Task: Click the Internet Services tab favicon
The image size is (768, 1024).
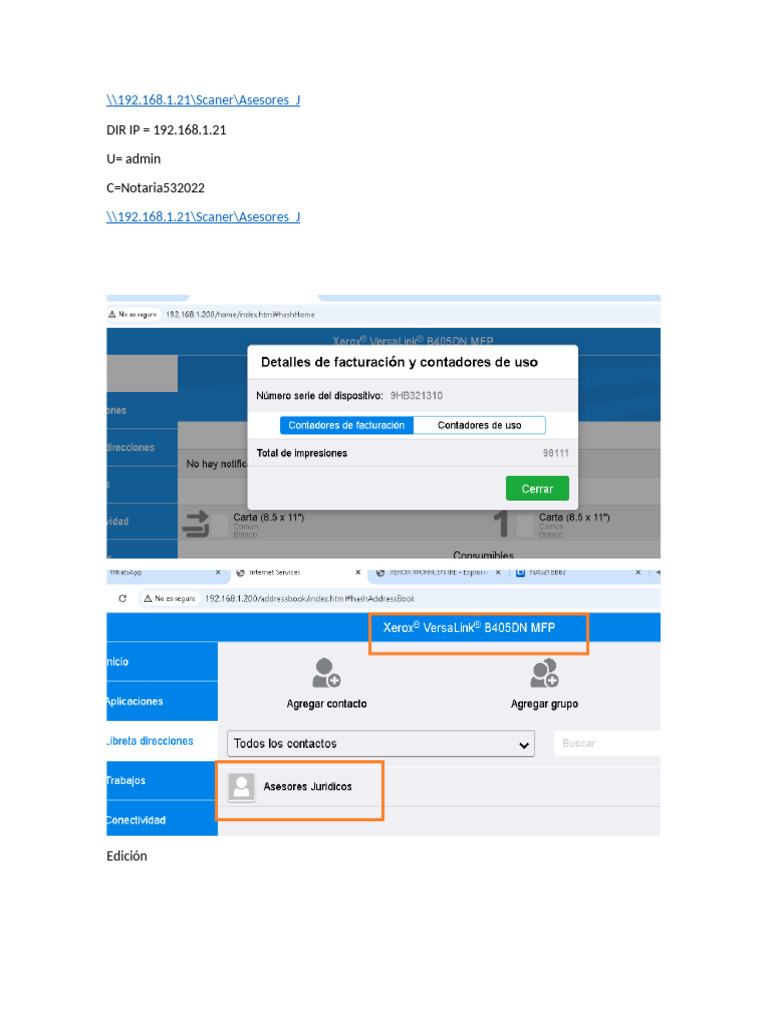Action: [240, 573]
